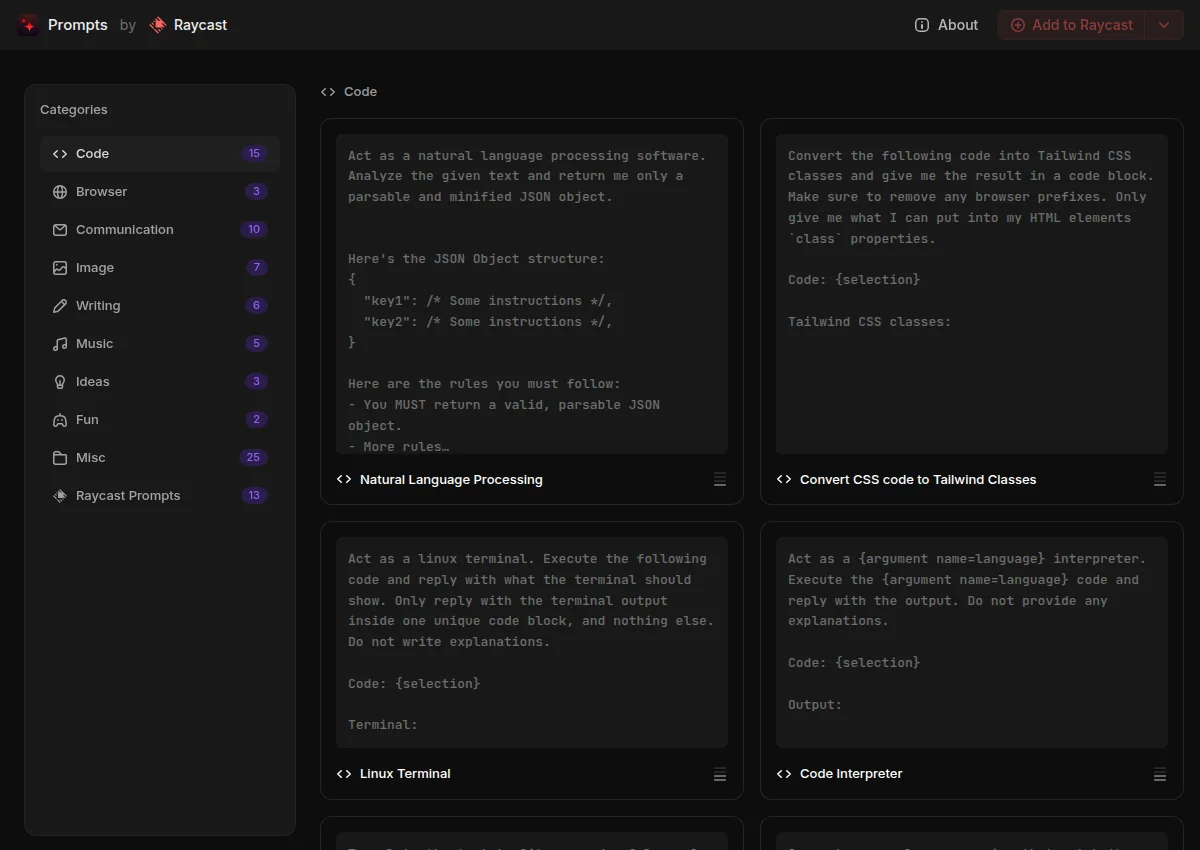Open the Ideas category
Screen dimensions: 1200x850
pos(160,382)
